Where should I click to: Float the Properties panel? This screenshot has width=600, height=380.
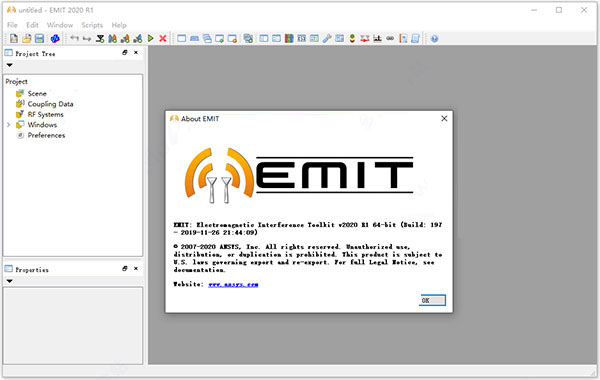pyautogui.click(x=125, y=269)
